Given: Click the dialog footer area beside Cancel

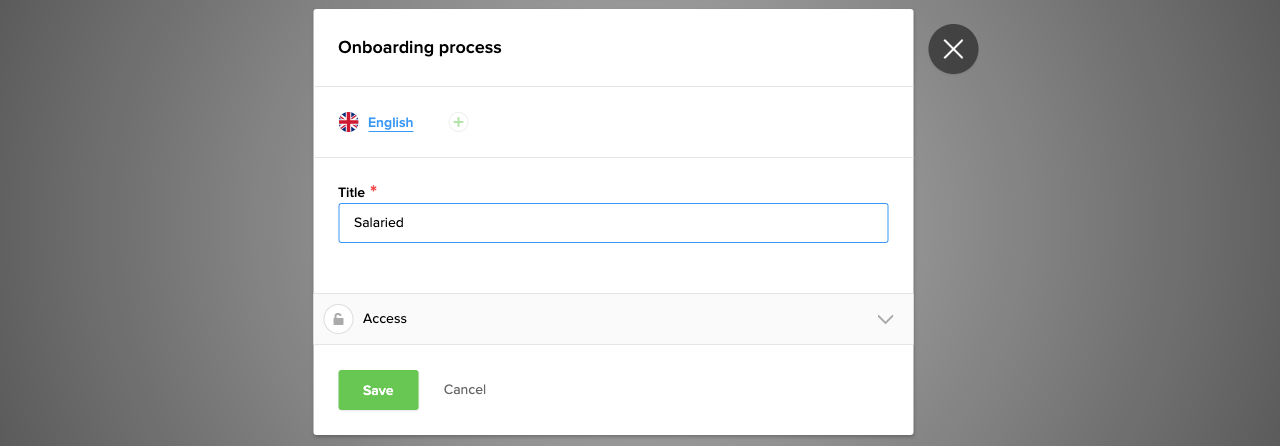Looking at the screenshot, I should [700, 390].
